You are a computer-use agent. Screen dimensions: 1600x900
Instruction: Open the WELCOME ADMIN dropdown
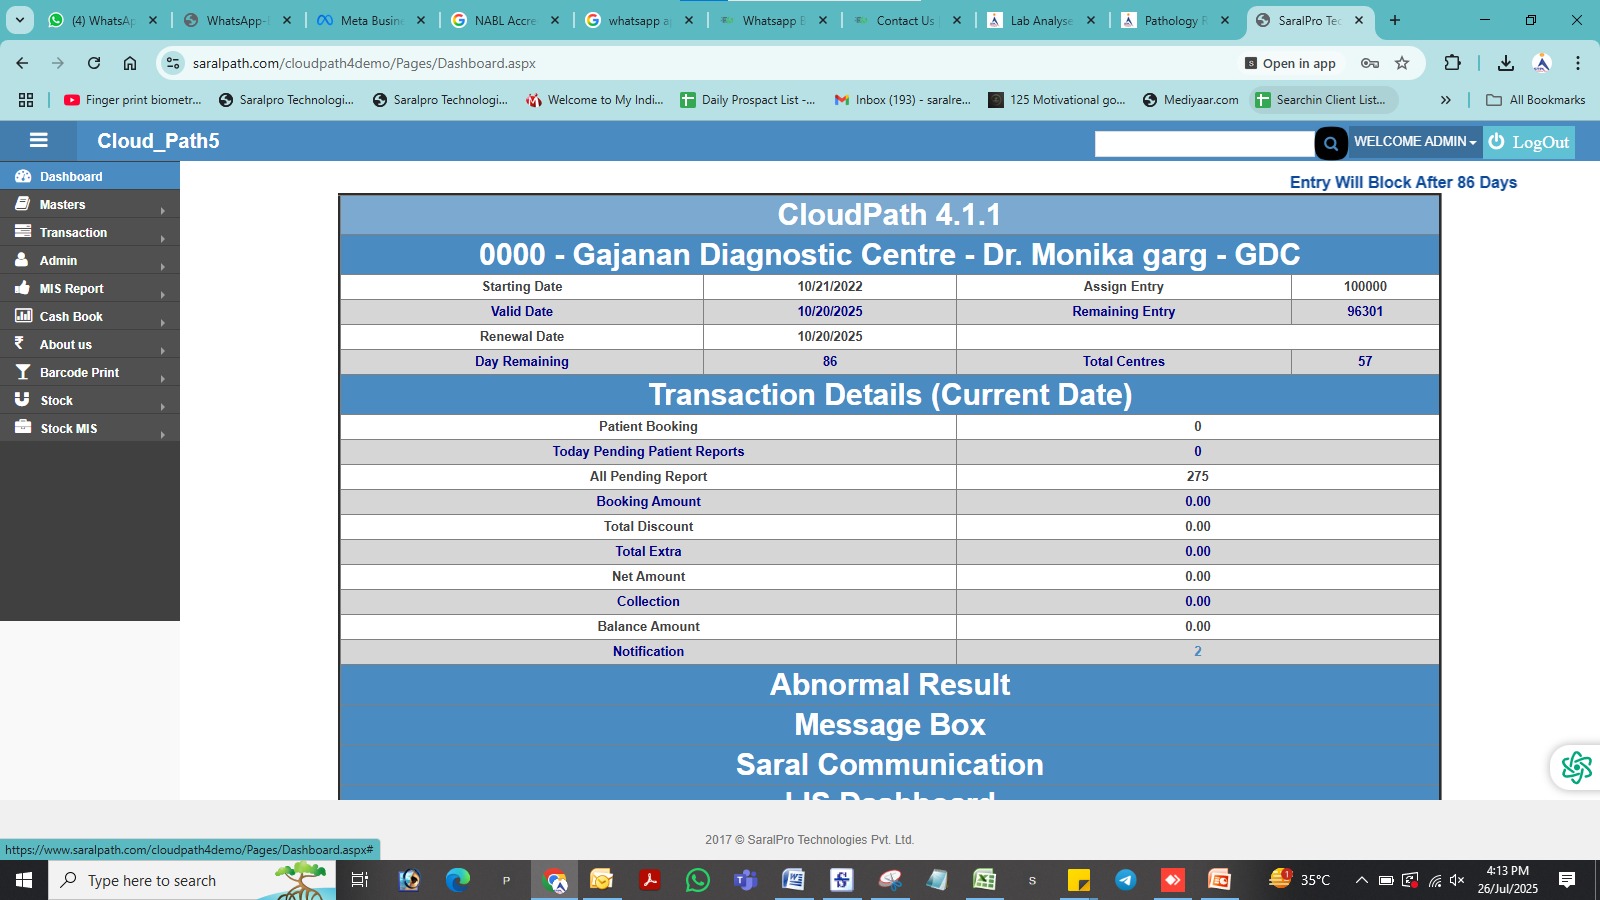click(1414, 142)
